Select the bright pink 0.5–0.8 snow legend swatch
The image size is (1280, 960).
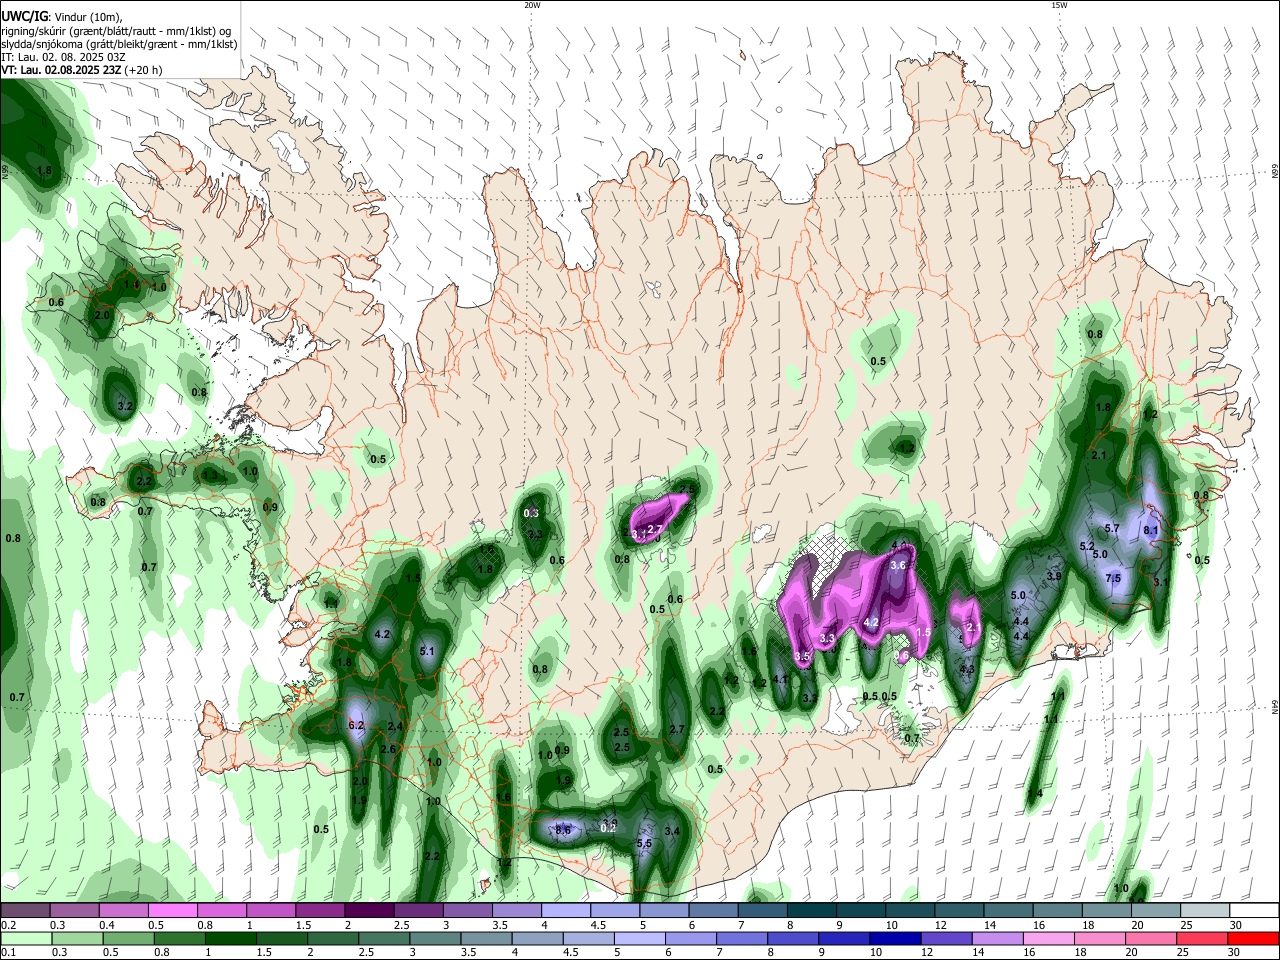click(172, 911)
